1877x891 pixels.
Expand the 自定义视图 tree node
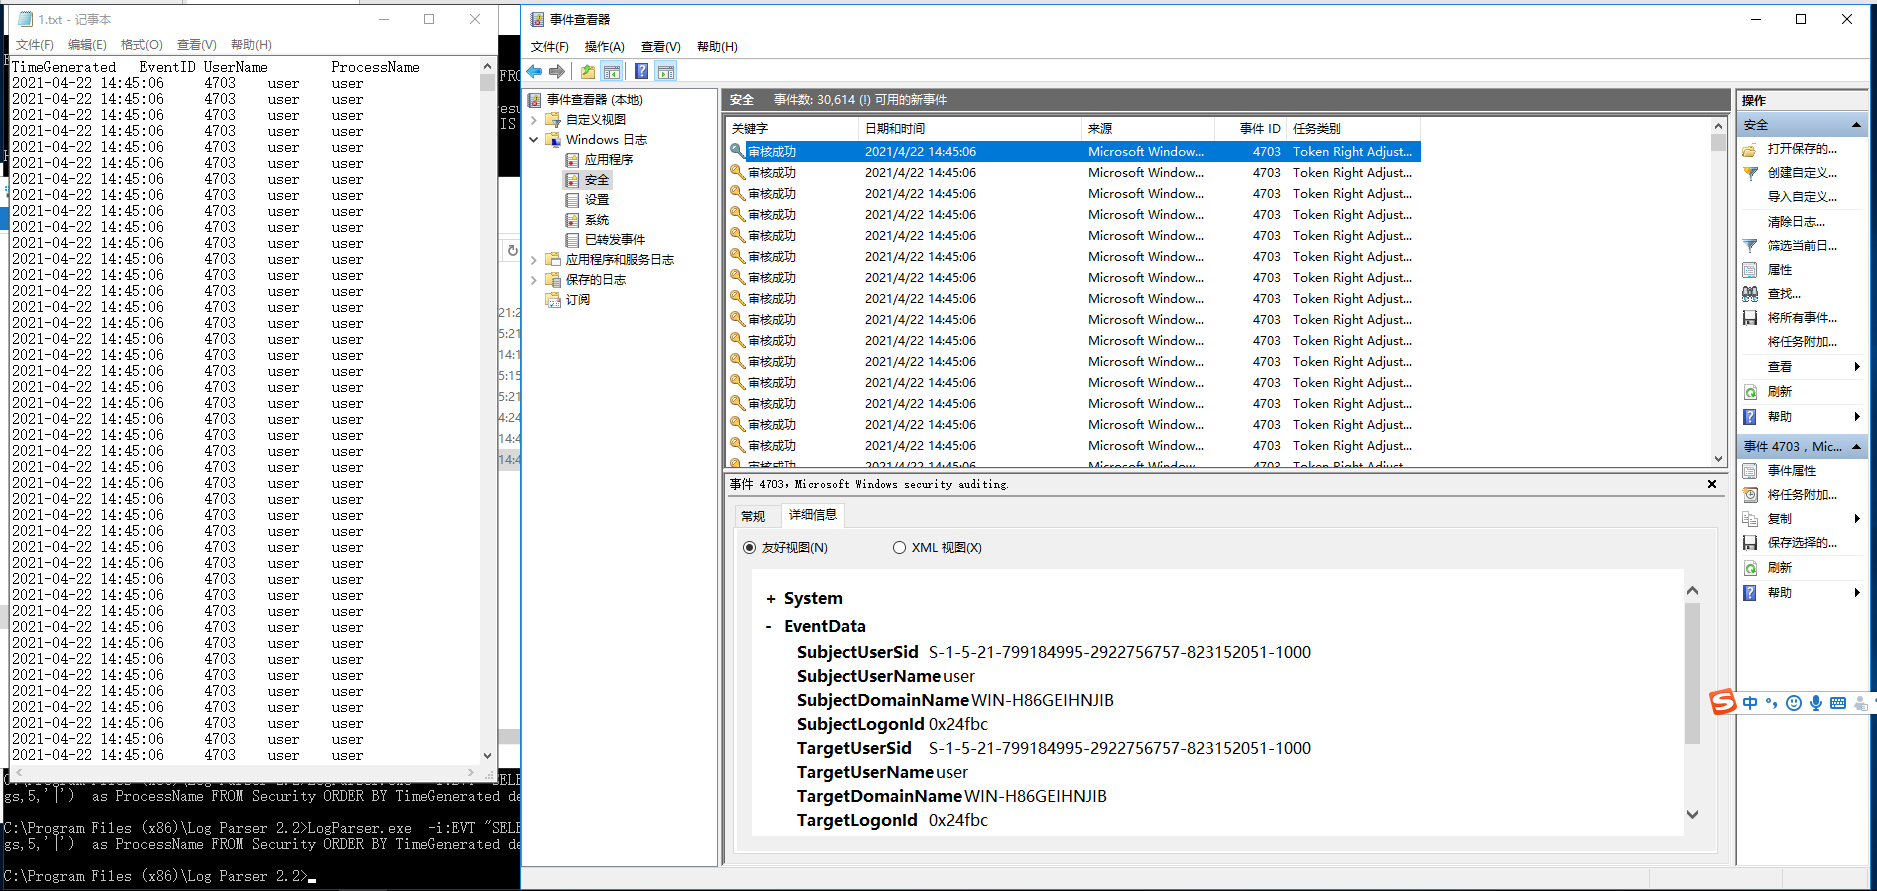click(x=534, y=120)
